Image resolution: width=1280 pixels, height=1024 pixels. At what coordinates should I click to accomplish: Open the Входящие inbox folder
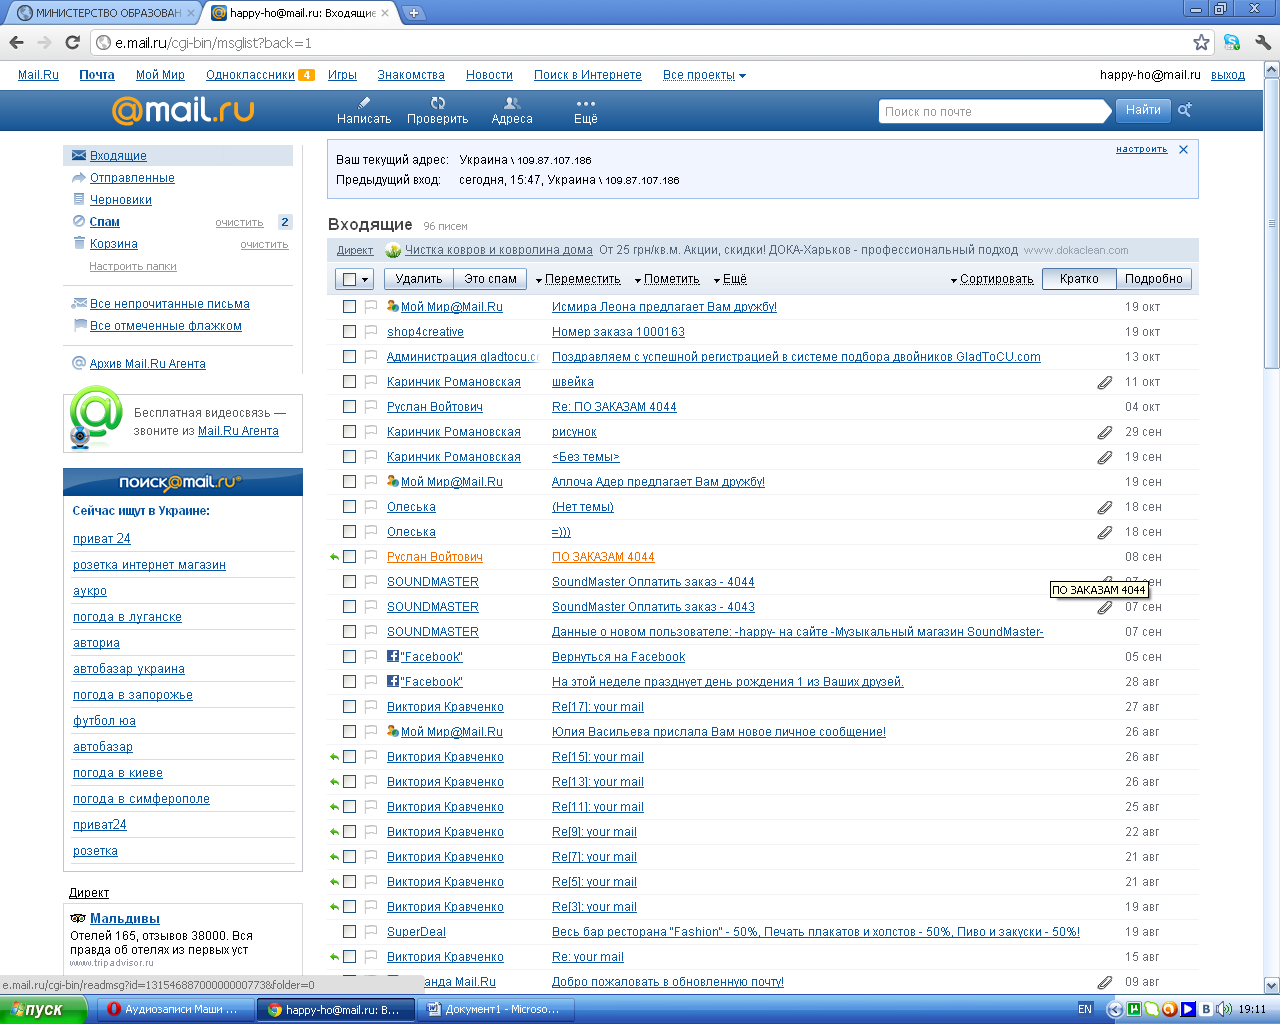pos(118,156)
